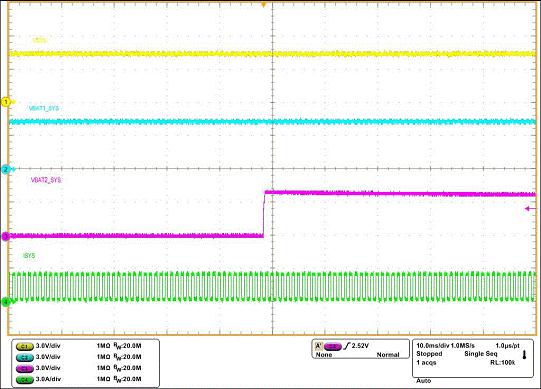This screenshot has width=541, height=389.
Task: Click the ISYS waveform label
Action: coord(29,256)
